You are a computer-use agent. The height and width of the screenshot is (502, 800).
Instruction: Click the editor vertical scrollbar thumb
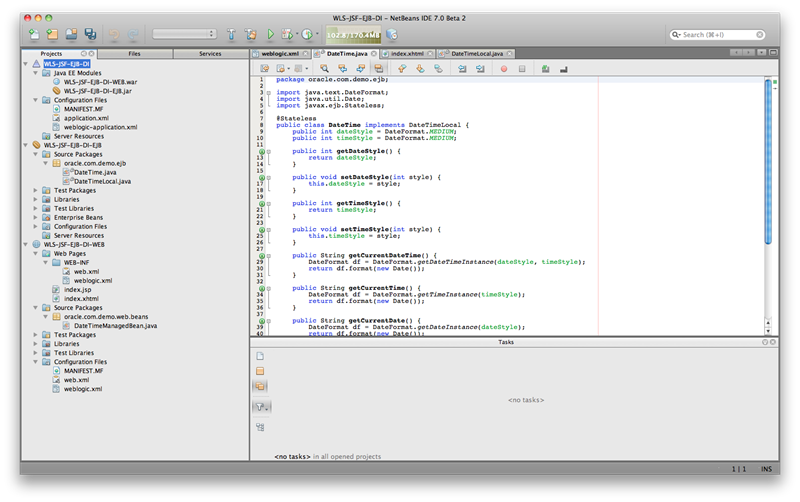tap(768, 161)
